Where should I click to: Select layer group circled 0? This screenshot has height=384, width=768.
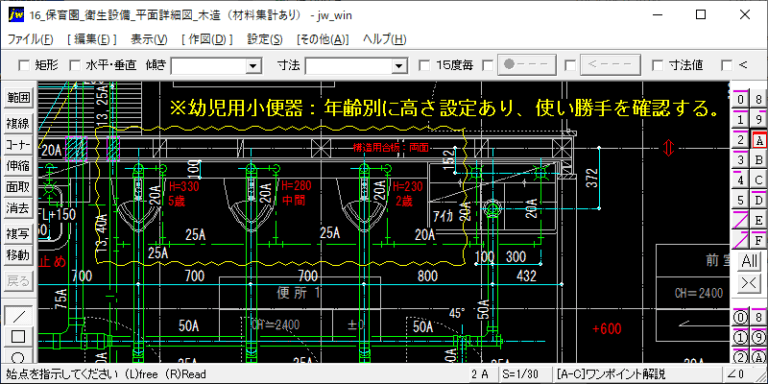pos(741,317)
